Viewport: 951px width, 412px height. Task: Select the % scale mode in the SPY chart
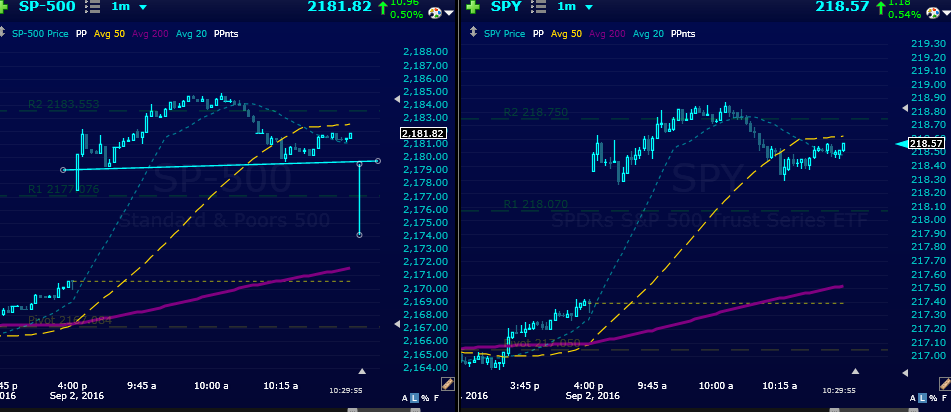[x=933, y=398]
